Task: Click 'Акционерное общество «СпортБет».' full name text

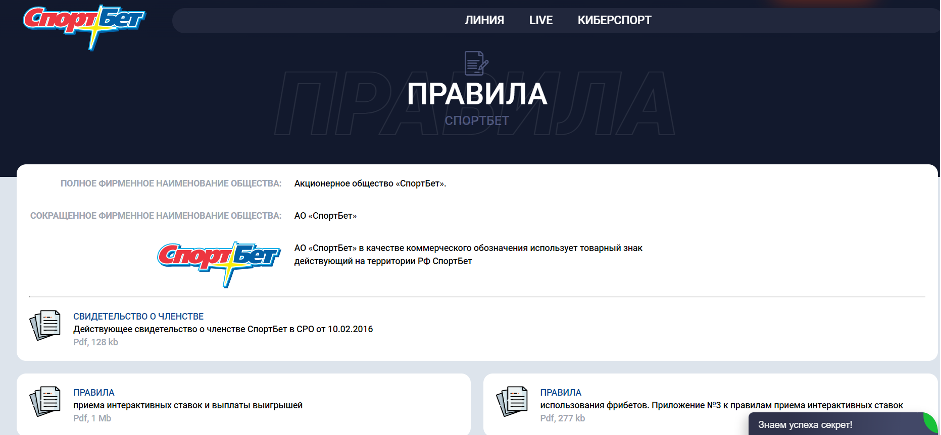Action: click(370, 184)
